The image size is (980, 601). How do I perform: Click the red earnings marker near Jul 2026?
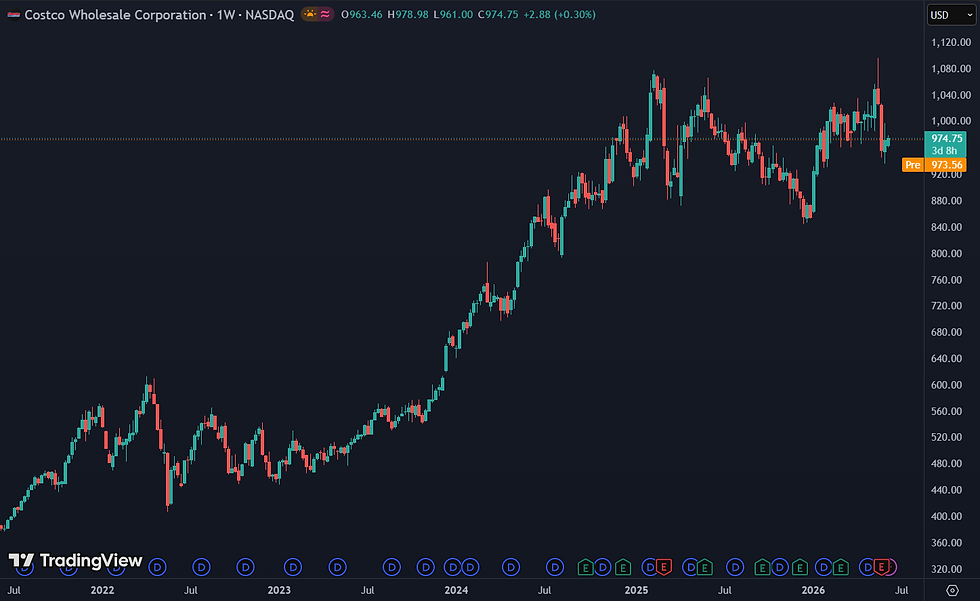coord(881,567)
